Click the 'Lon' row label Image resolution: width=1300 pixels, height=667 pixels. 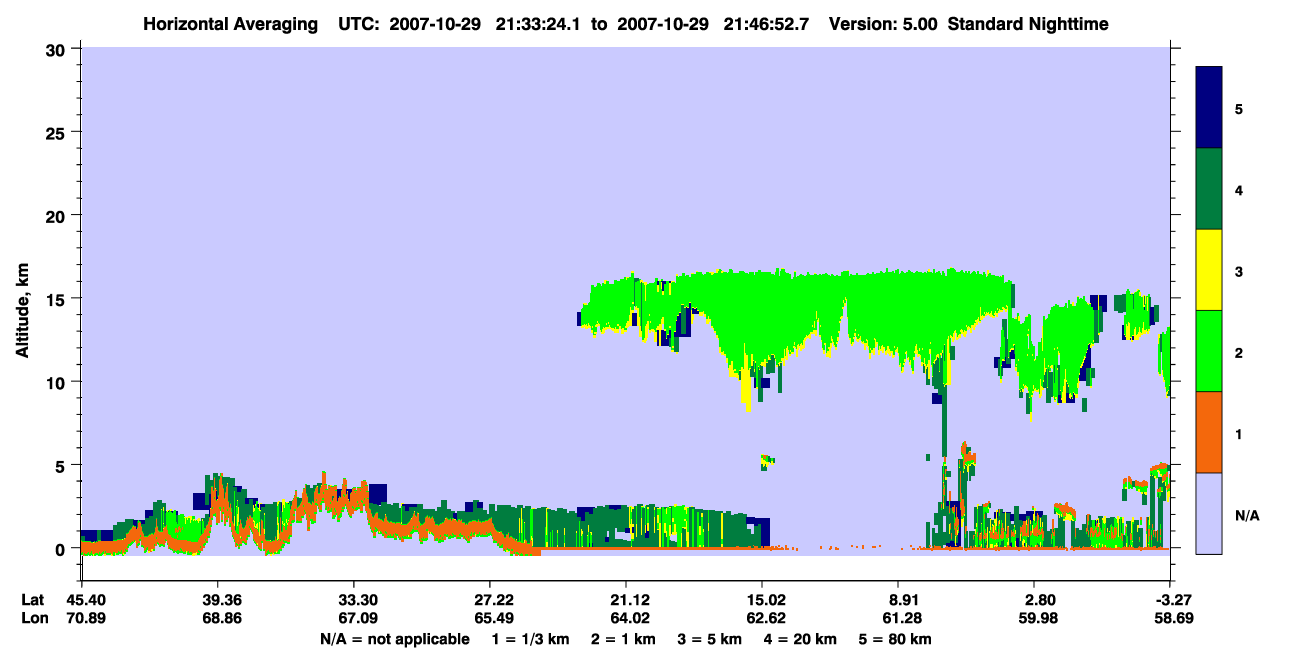coord(34,618)
